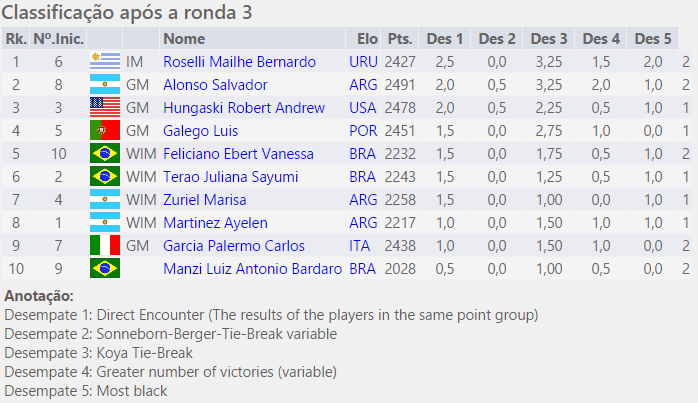Open the Alonso Salvador player link

pos(215,85)
